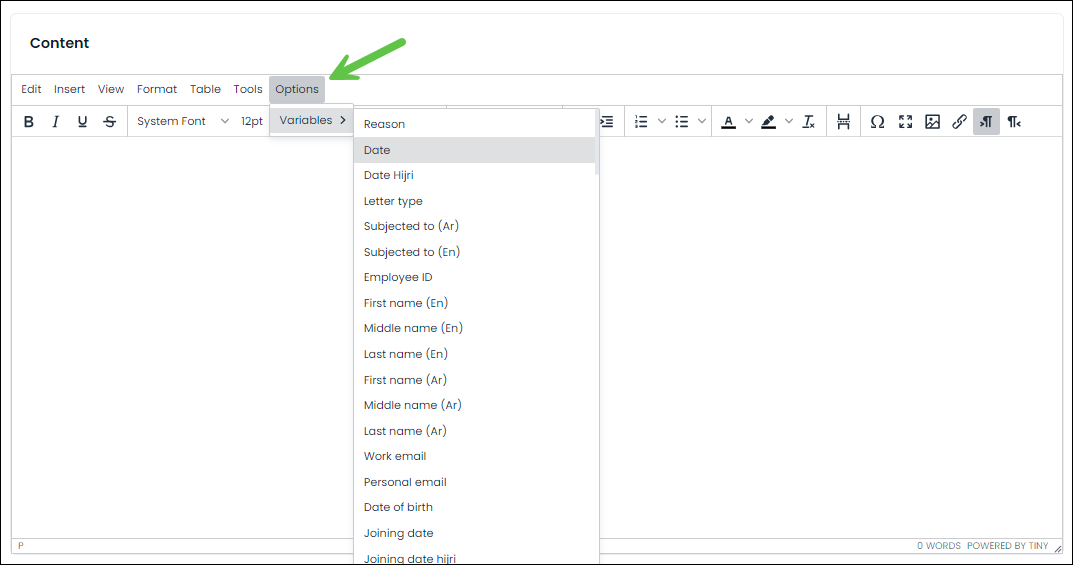This screenshot has width=1073, height=565.
Task: Toggle left-to-right text direction
Action: [986, 122]
